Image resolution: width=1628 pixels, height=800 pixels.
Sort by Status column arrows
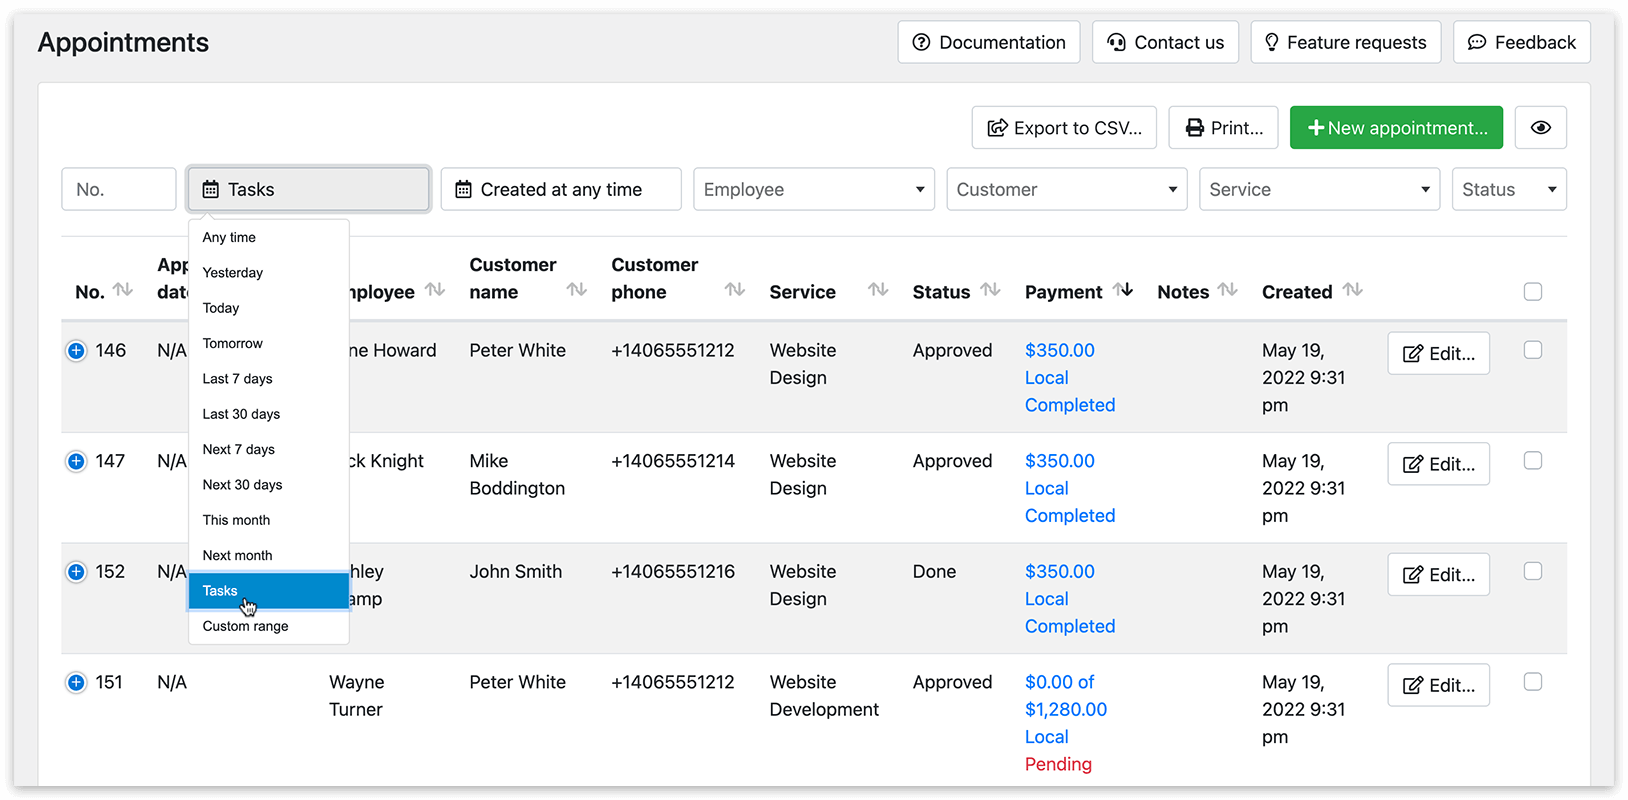(x=990, y=290)
